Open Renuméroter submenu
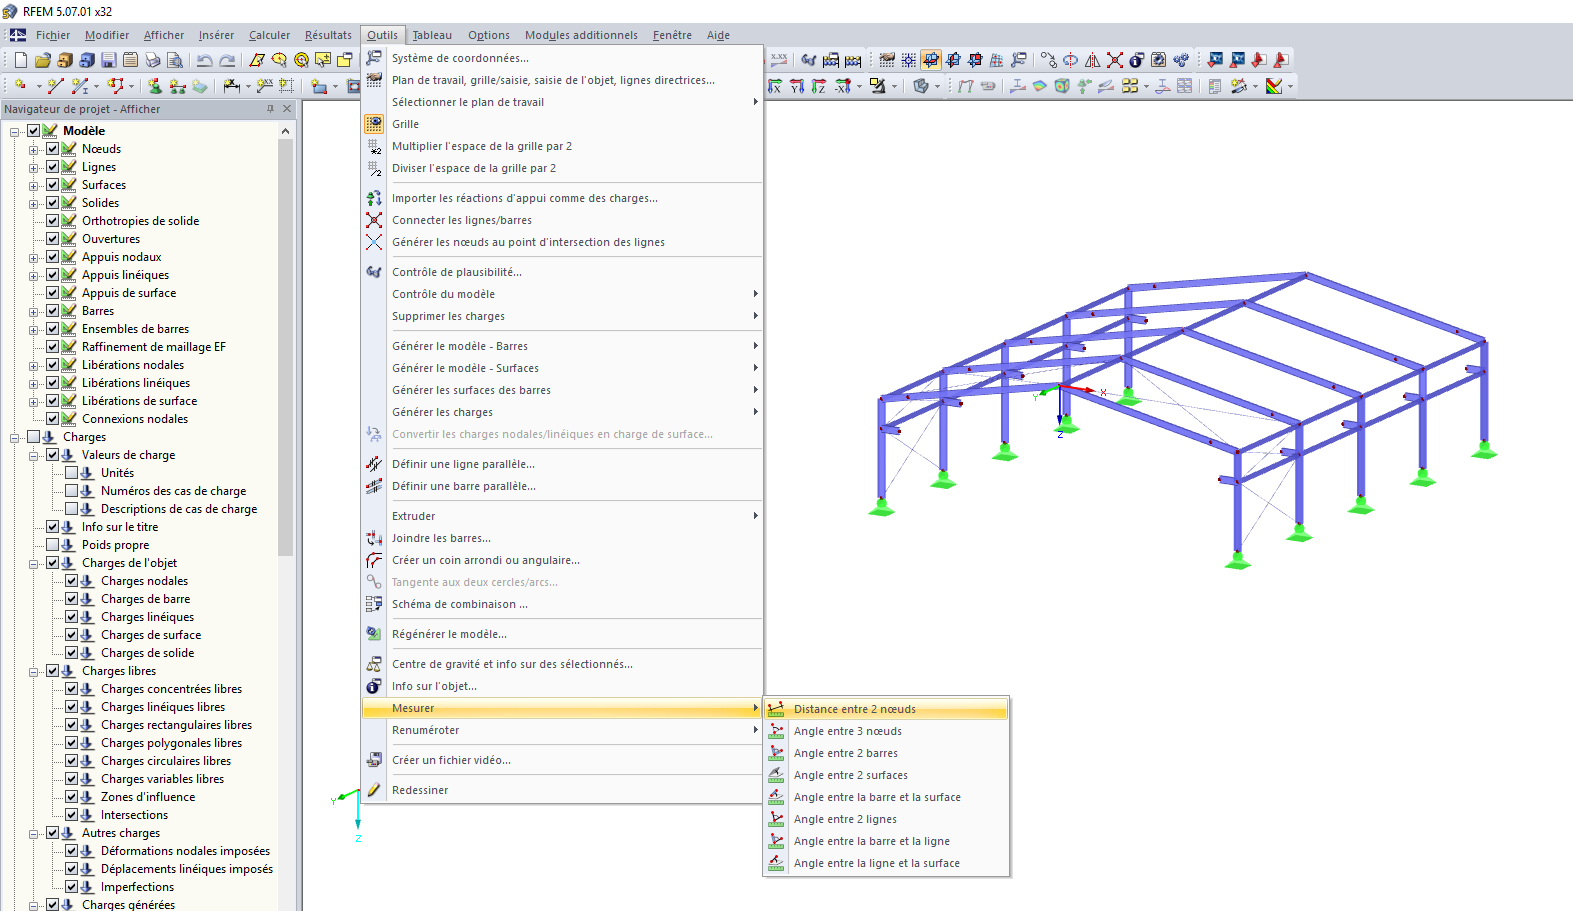This screenshot has width=1573, height=911. coord(562,730)
